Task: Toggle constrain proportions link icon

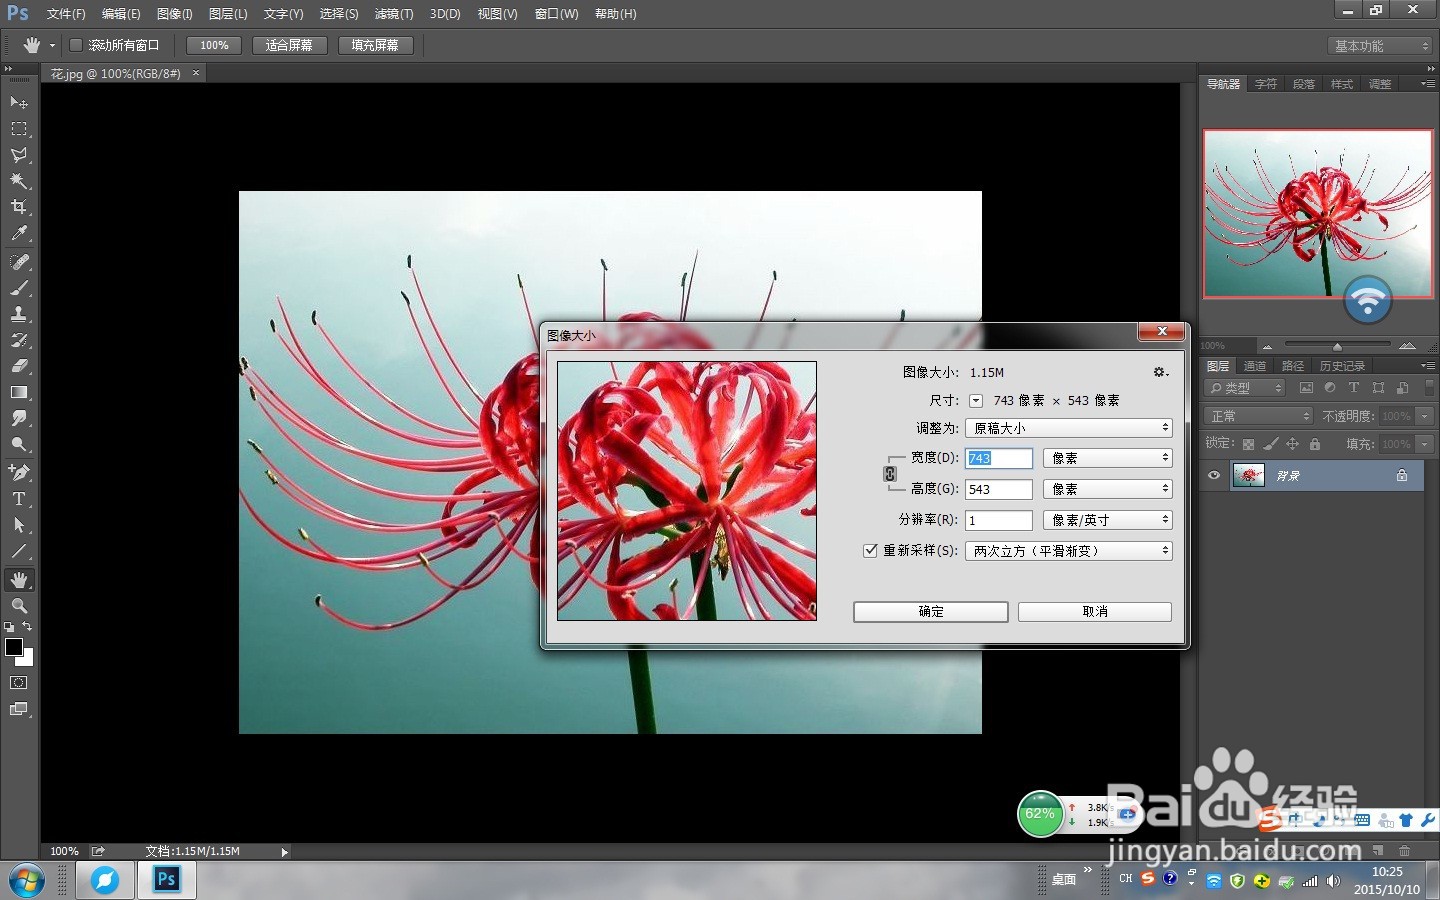Action: pos(890,473)
